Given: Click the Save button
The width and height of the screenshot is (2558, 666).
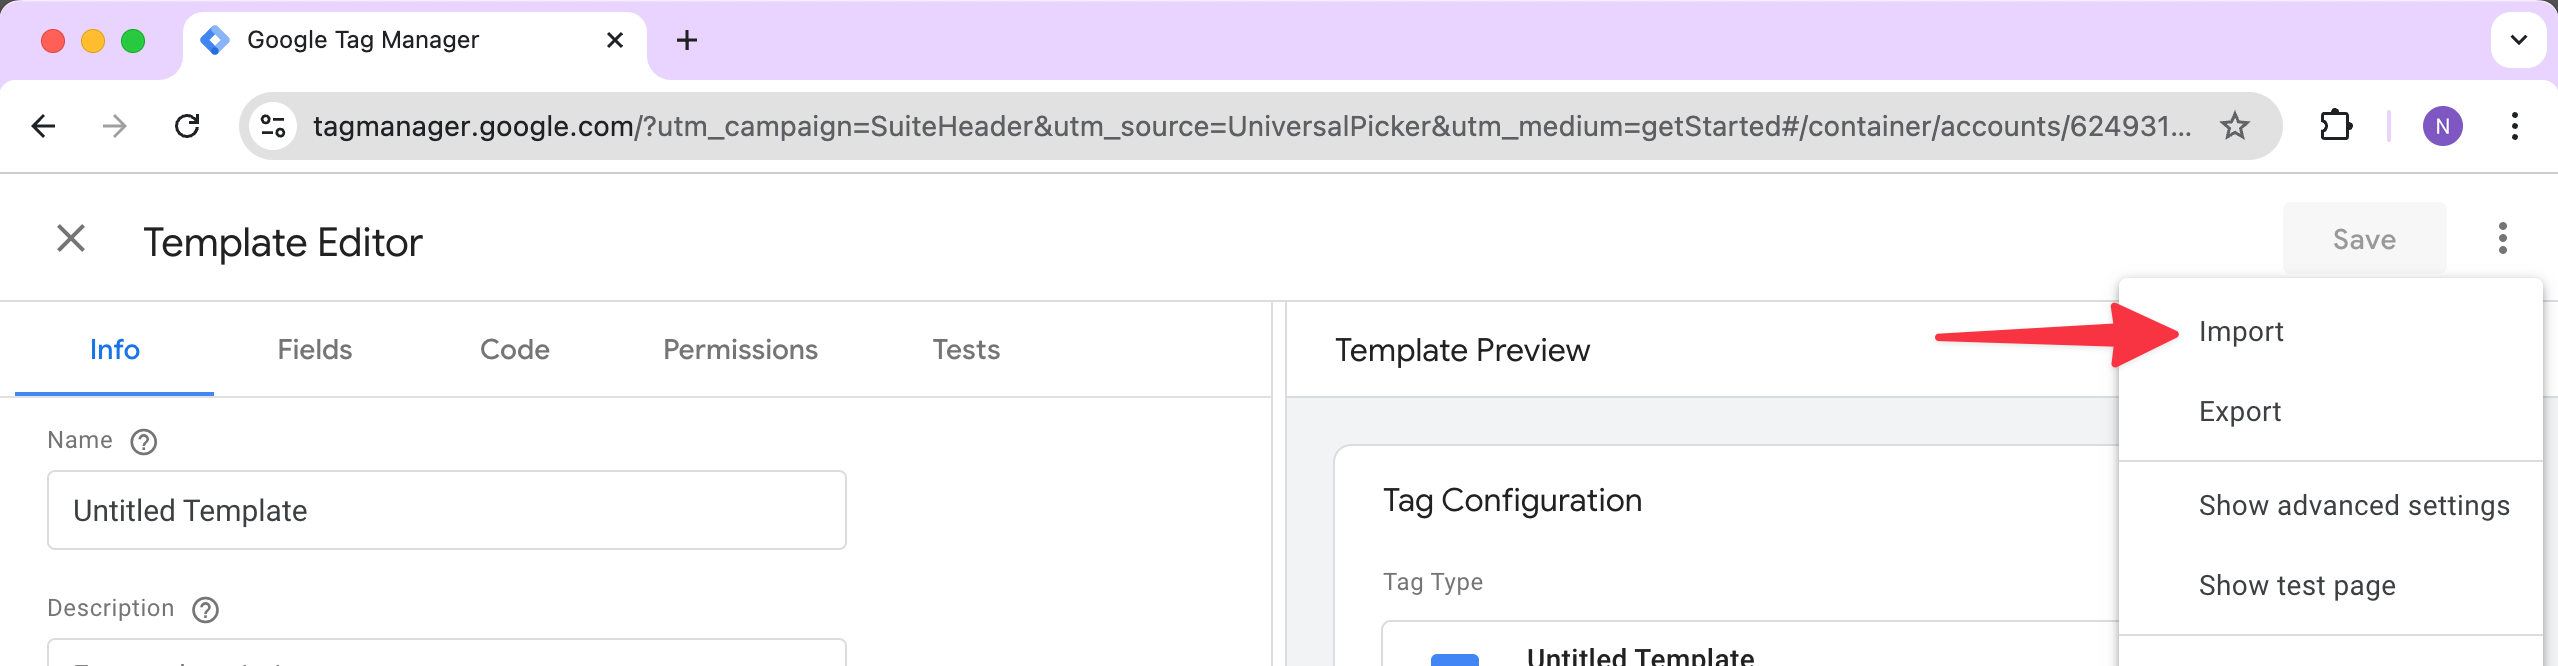Looking at the screenshot, I should click(2364, 240).
